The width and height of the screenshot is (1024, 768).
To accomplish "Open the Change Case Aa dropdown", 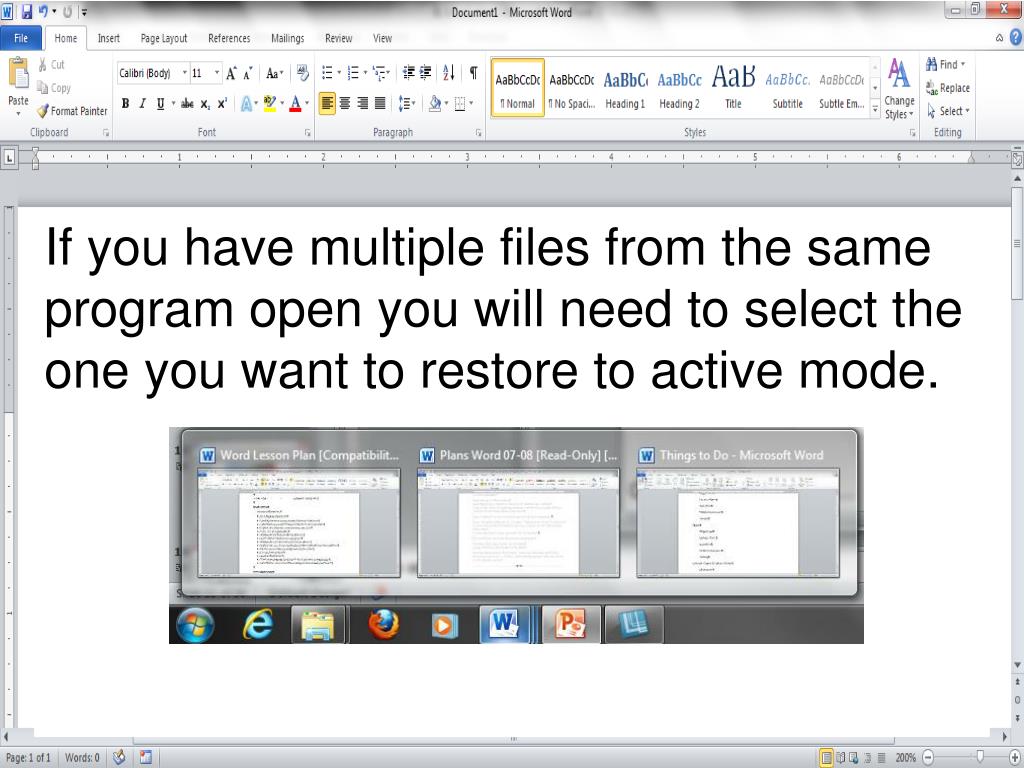I will [274, 74].
